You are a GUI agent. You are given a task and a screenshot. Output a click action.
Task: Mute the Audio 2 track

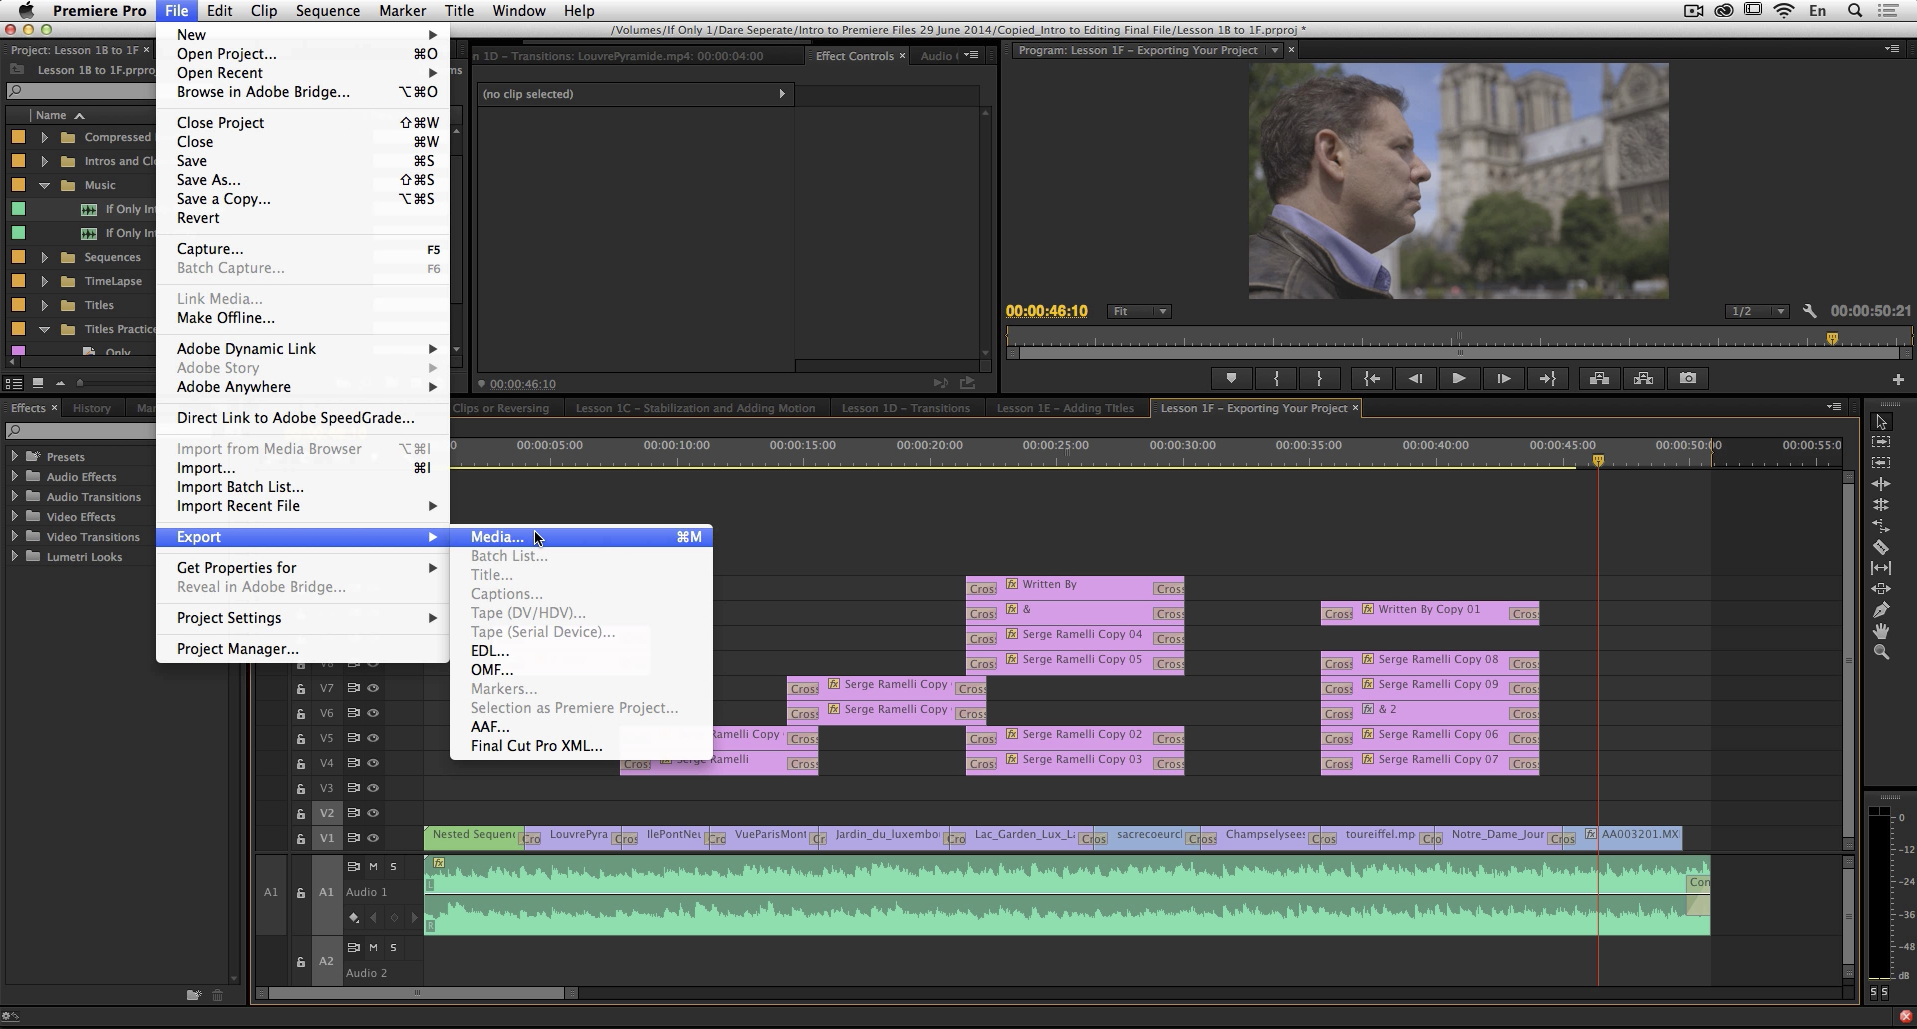coord(373,947)
